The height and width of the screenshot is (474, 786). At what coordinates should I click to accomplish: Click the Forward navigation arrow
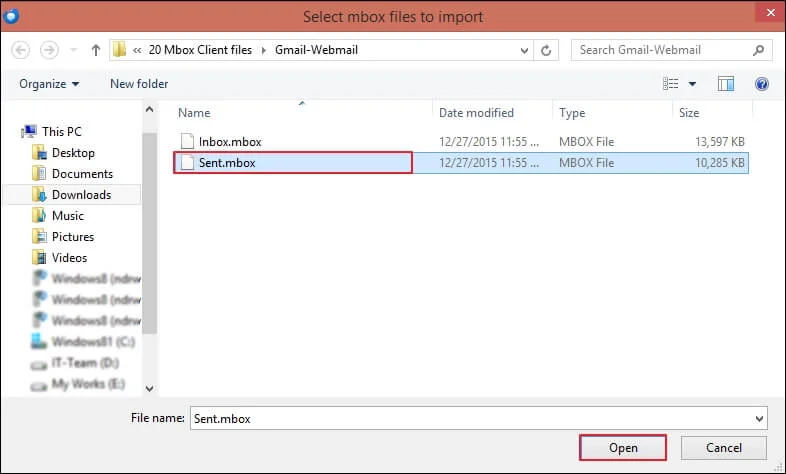pyautogui.click(x=49, y=50)
